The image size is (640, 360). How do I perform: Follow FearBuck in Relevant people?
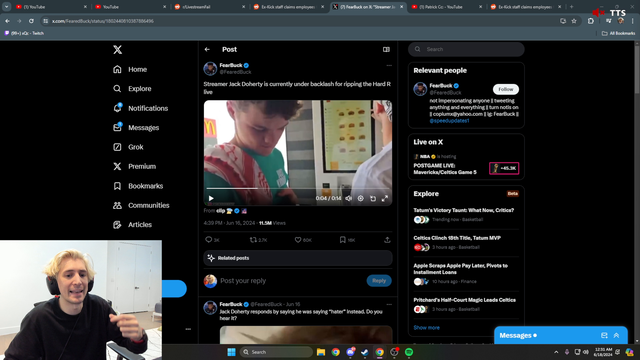[506, 89]
